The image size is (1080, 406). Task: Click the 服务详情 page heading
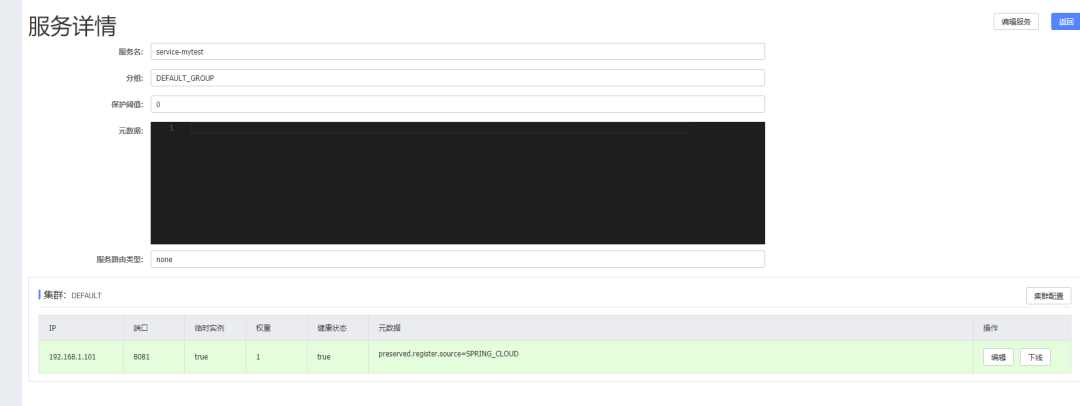pyautogui.click(x=72, y=26)
